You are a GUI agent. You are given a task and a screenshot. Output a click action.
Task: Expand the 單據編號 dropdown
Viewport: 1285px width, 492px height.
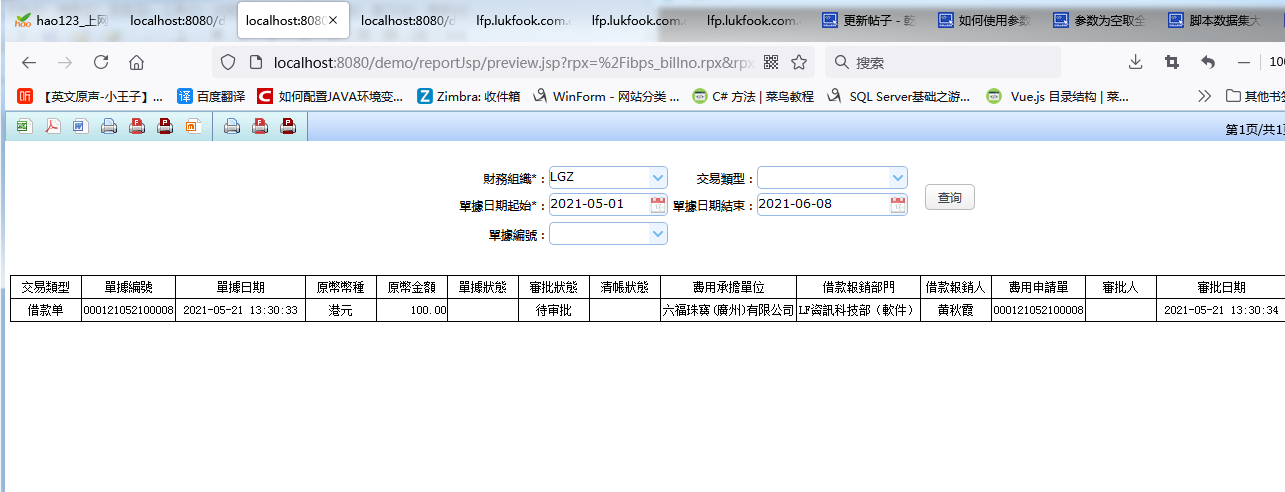coord(657,234)
